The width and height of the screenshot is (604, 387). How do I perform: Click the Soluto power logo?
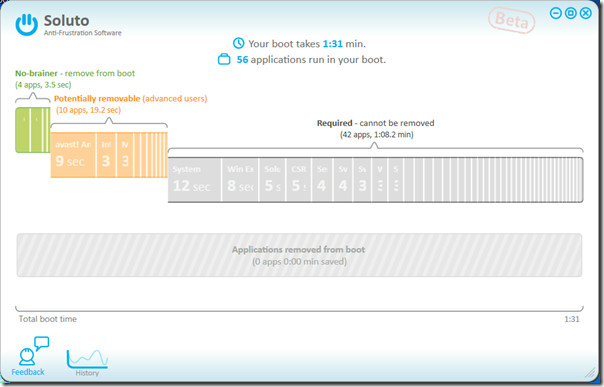coord(27,25)
